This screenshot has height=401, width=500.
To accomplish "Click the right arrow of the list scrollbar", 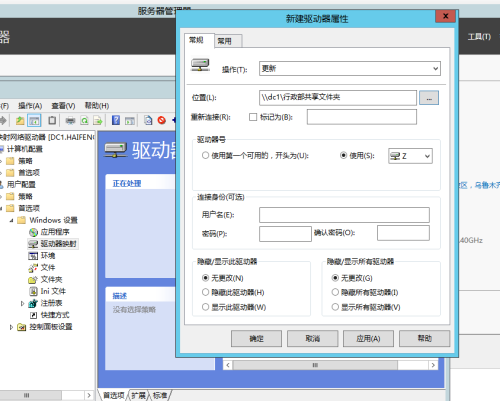I will point(433,365).
